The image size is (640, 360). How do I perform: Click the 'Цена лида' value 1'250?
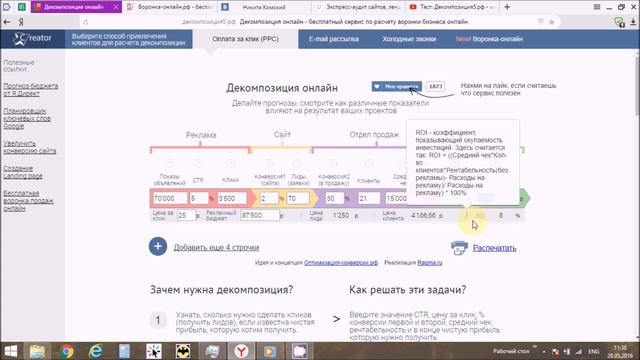click(x=340, y=215)
